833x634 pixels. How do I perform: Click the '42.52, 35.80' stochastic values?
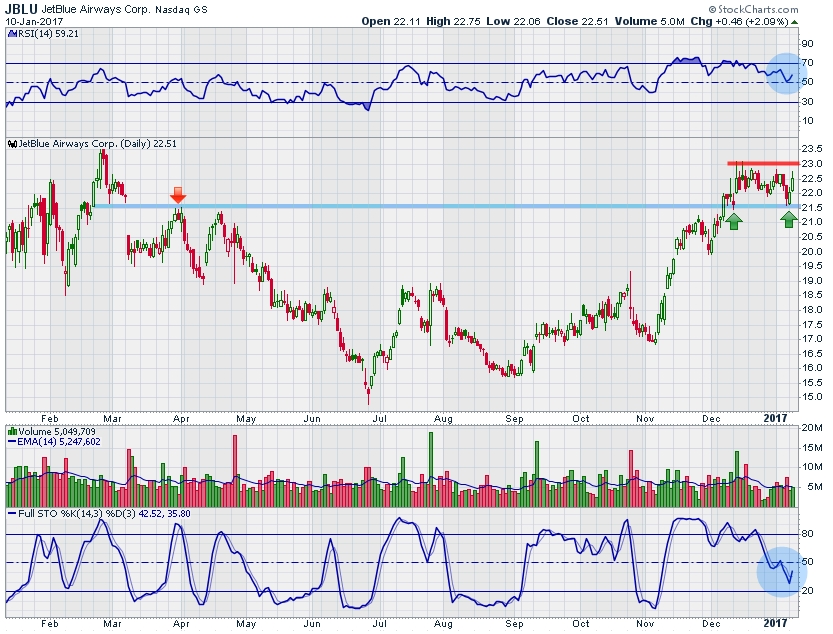pyautogui.click(x=165, y=514)
